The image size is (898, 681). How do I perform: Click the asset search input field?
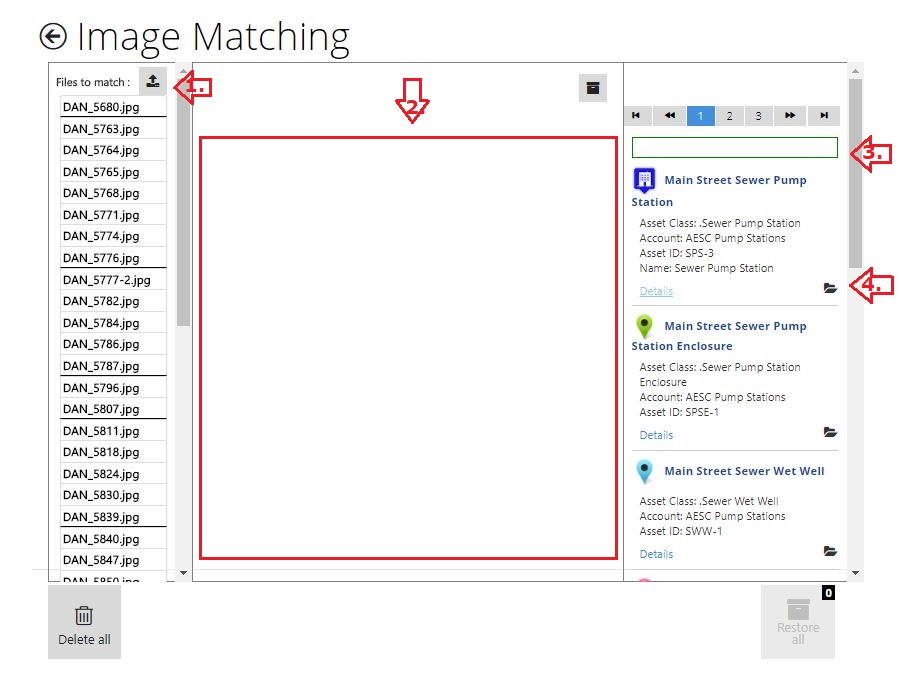tap(734, 148)
